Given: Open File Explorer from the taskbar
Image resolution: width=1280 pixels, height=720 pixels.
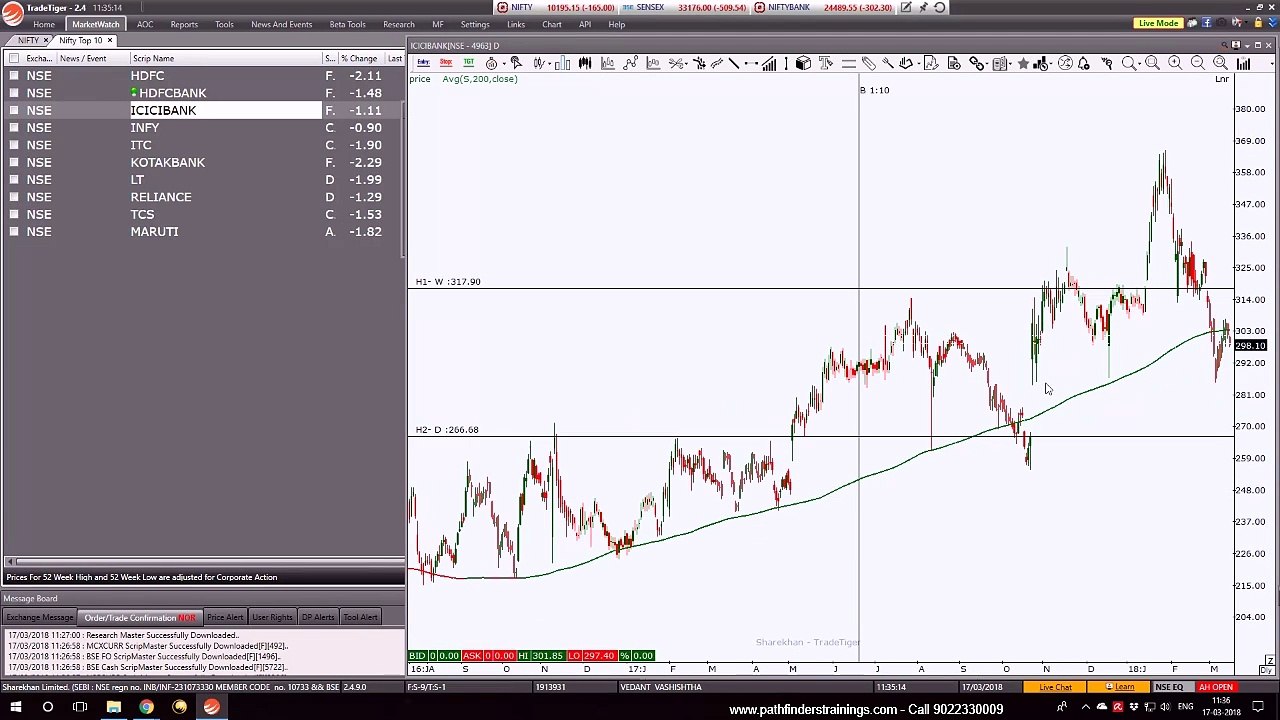Looking at the screenshot, I should pyautogui.click(x=113, y=708).
